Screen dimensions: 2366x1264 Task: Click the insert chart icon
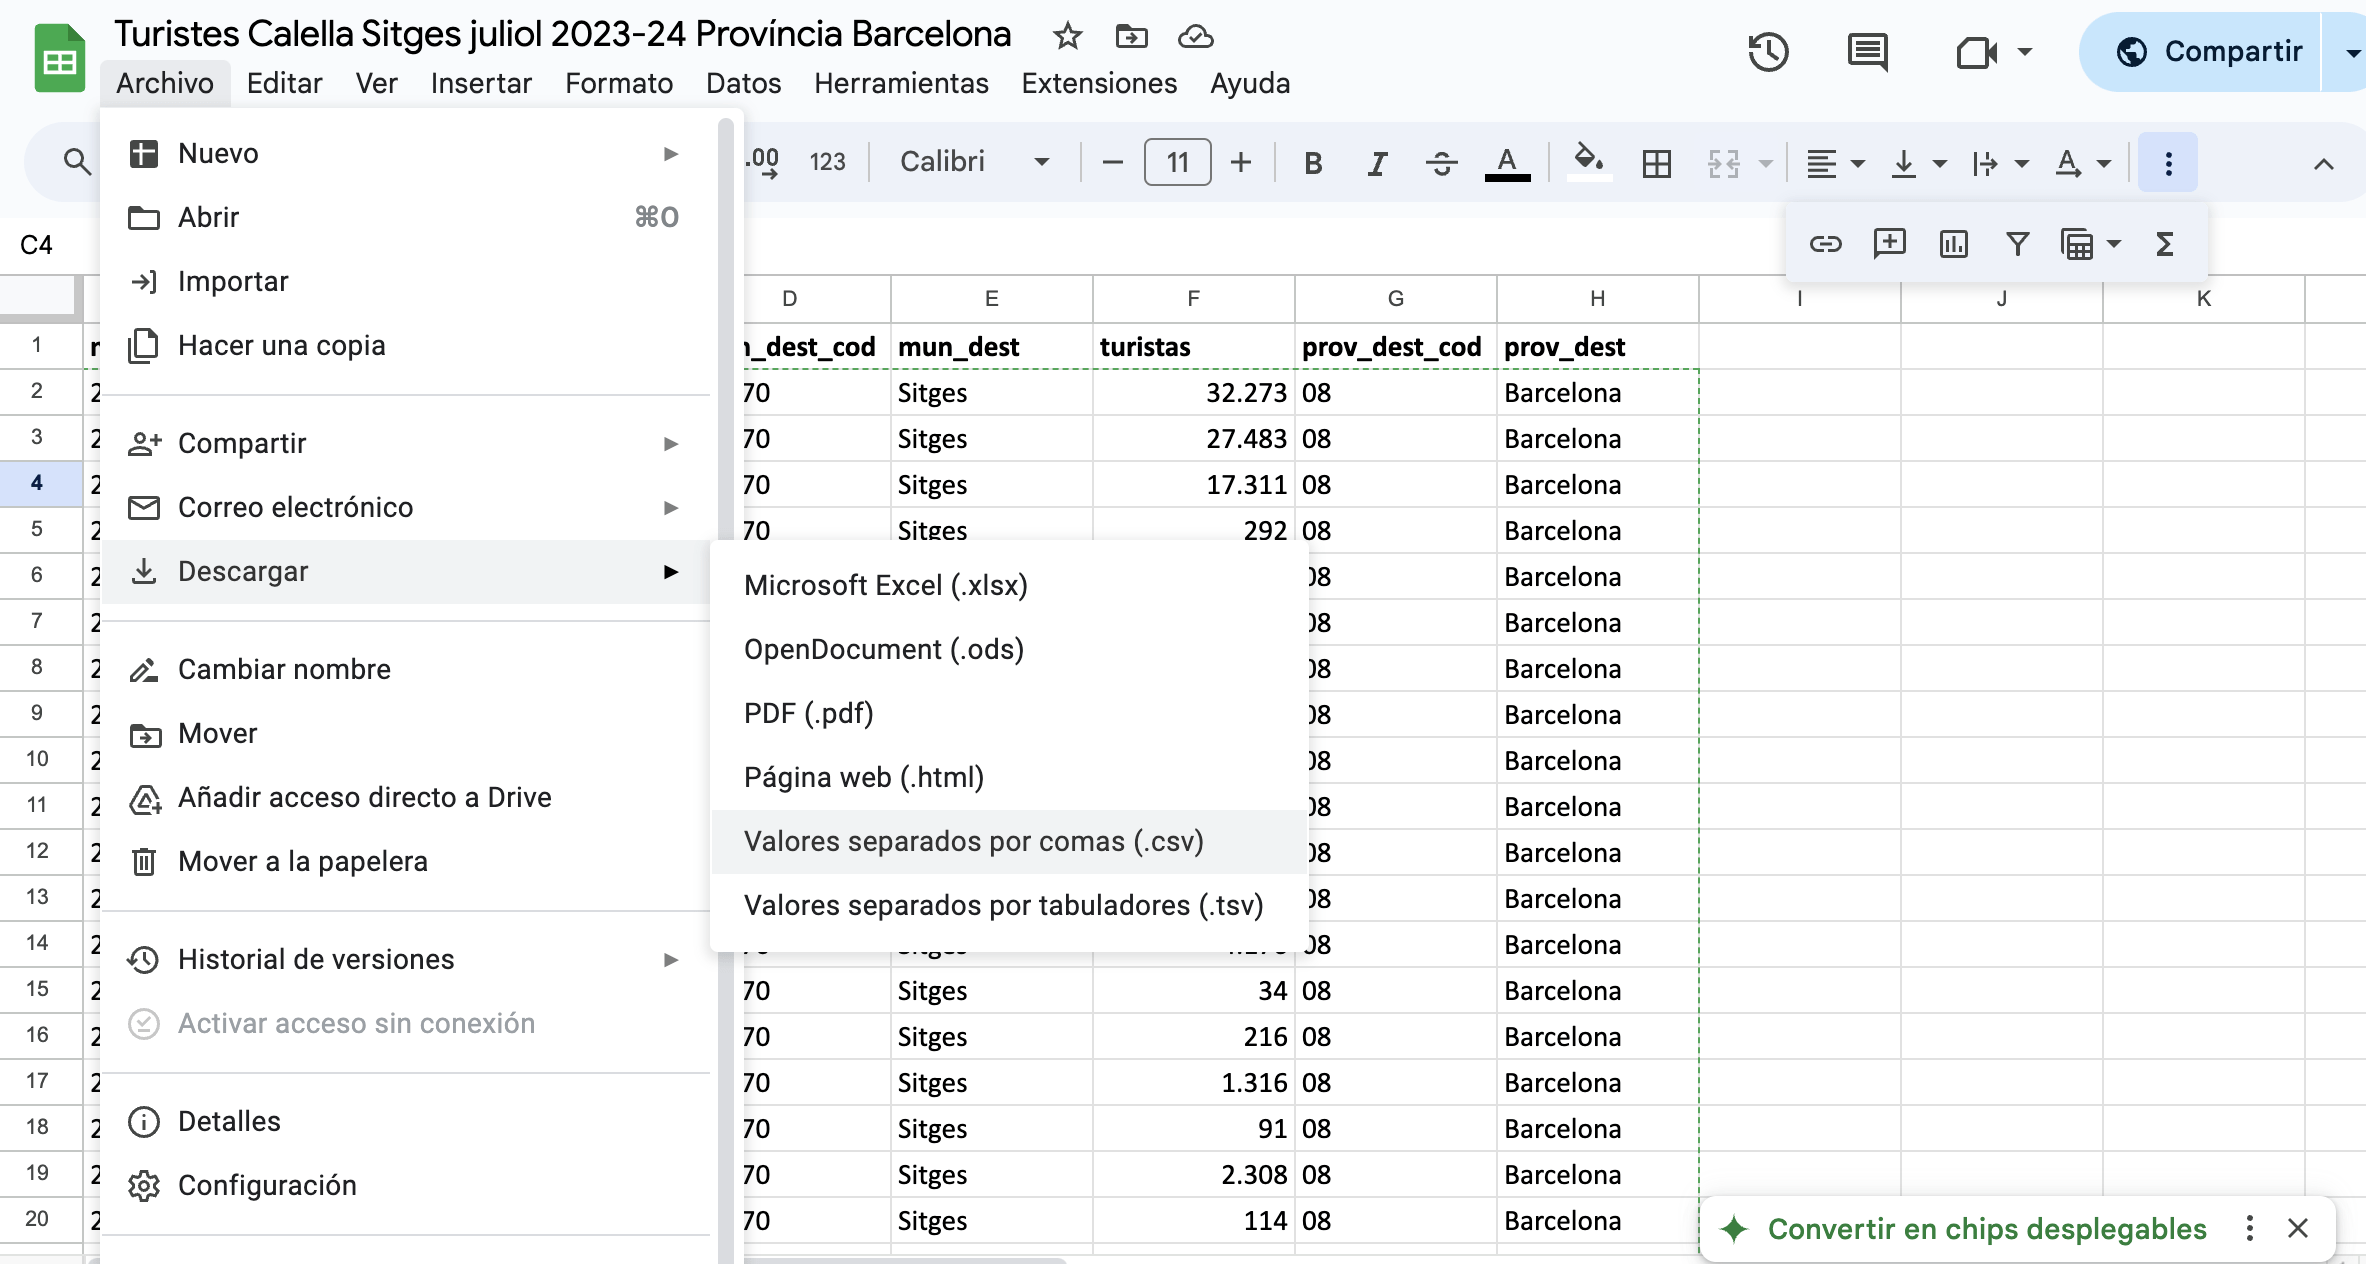click(1953, 244)
